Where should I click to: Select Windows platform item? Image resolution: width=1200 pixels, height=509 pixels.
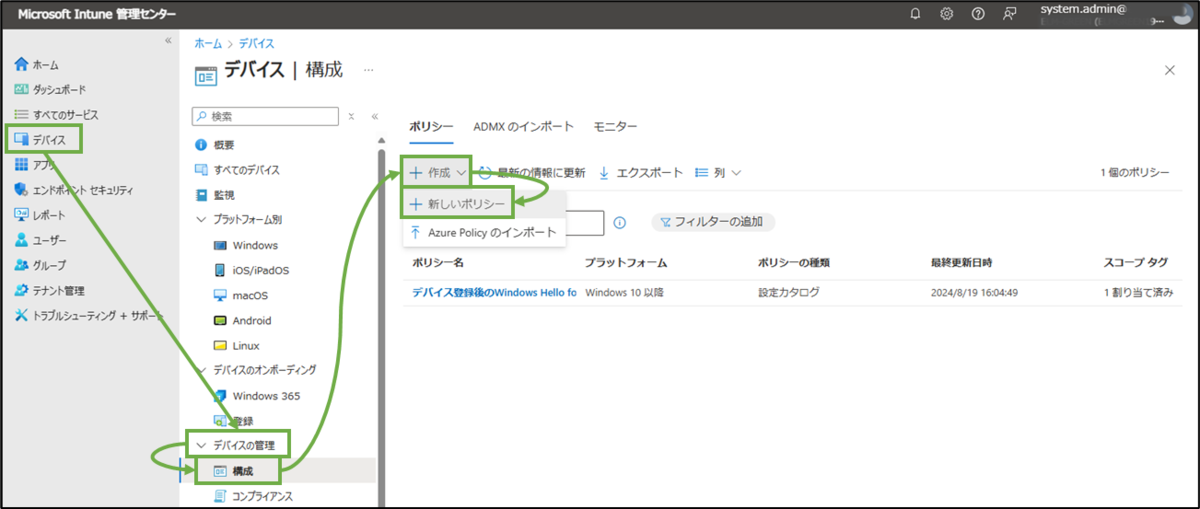point(246,245)
